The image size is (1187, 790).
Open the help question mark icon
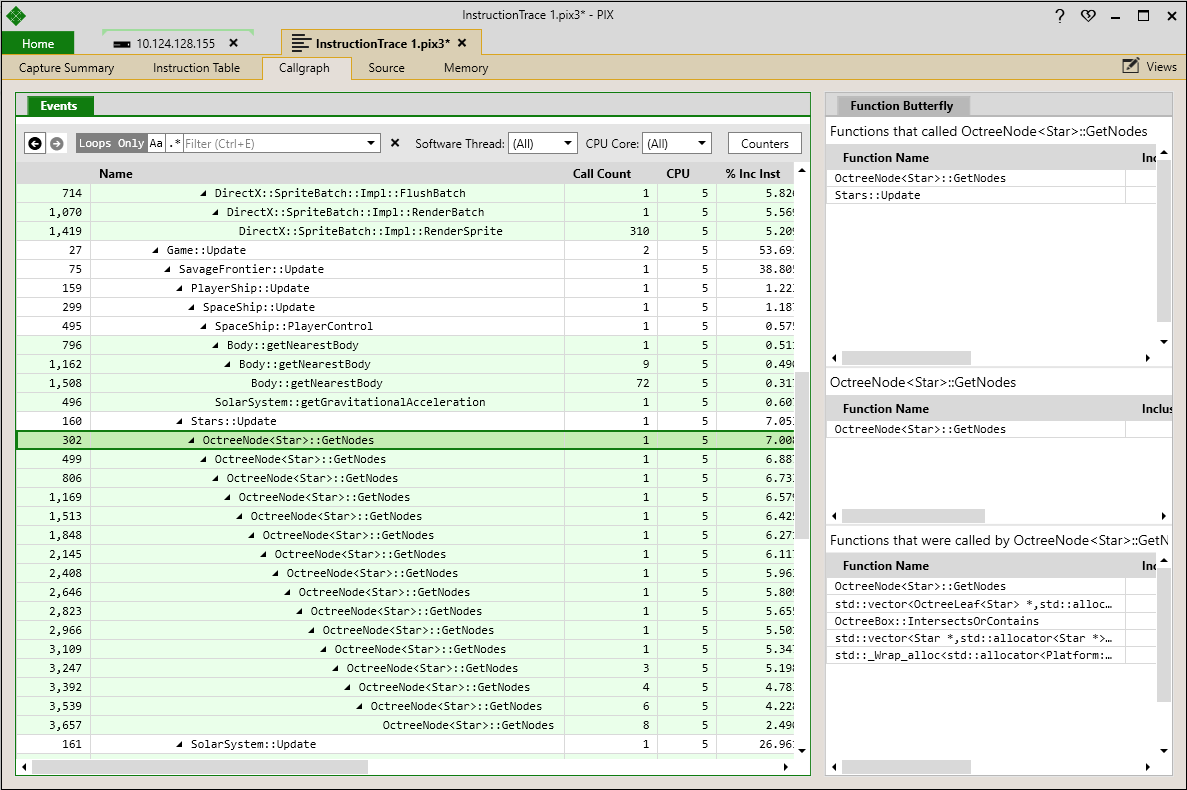click(x=1059, y=16)
